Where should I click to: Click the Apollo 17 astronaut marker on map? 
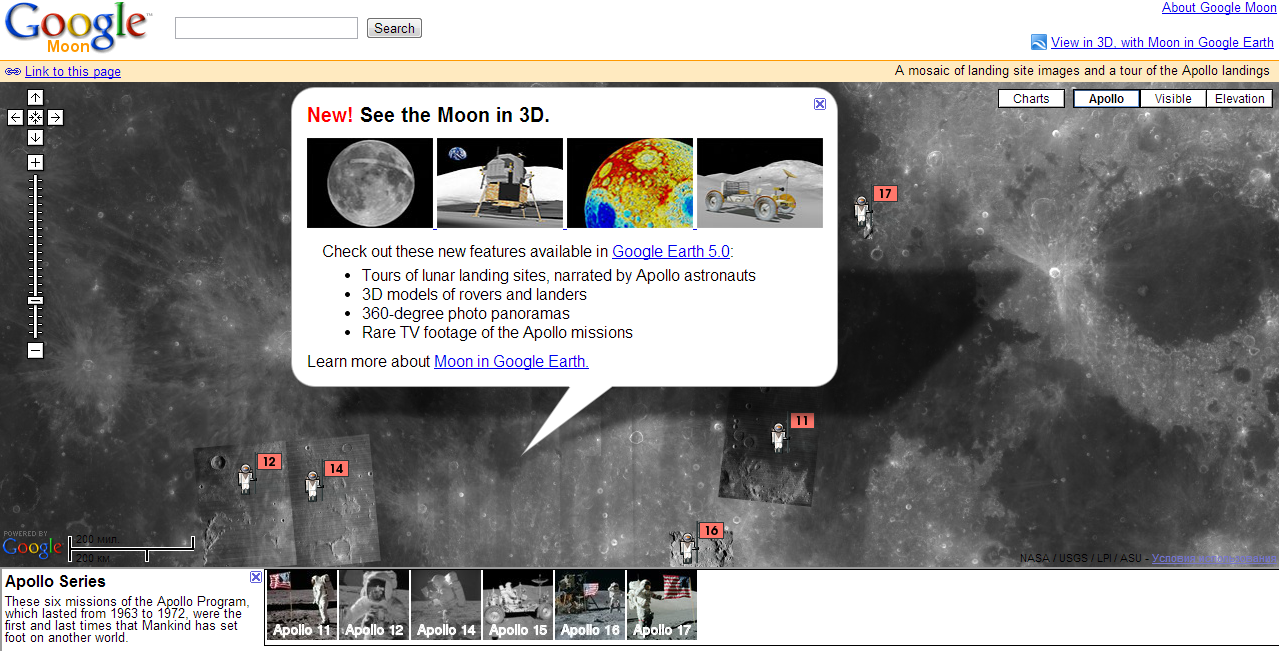863,214
